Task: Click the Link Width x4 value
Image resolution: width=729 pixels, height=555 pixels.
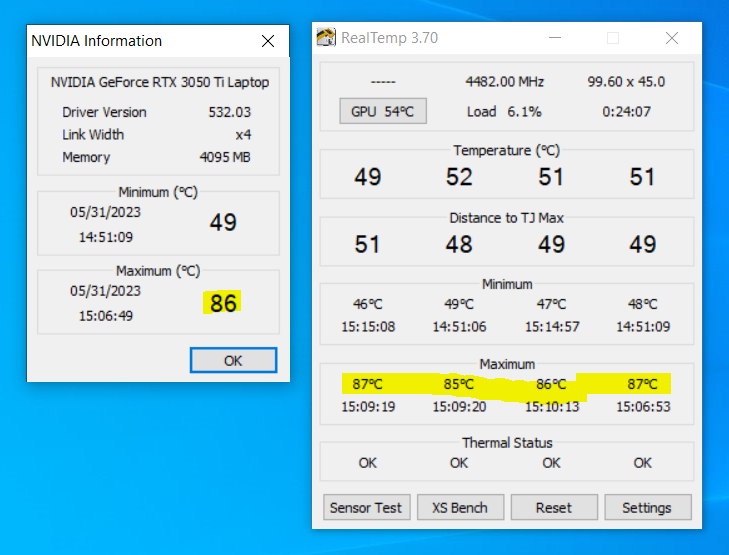Action: click(243, 135)
